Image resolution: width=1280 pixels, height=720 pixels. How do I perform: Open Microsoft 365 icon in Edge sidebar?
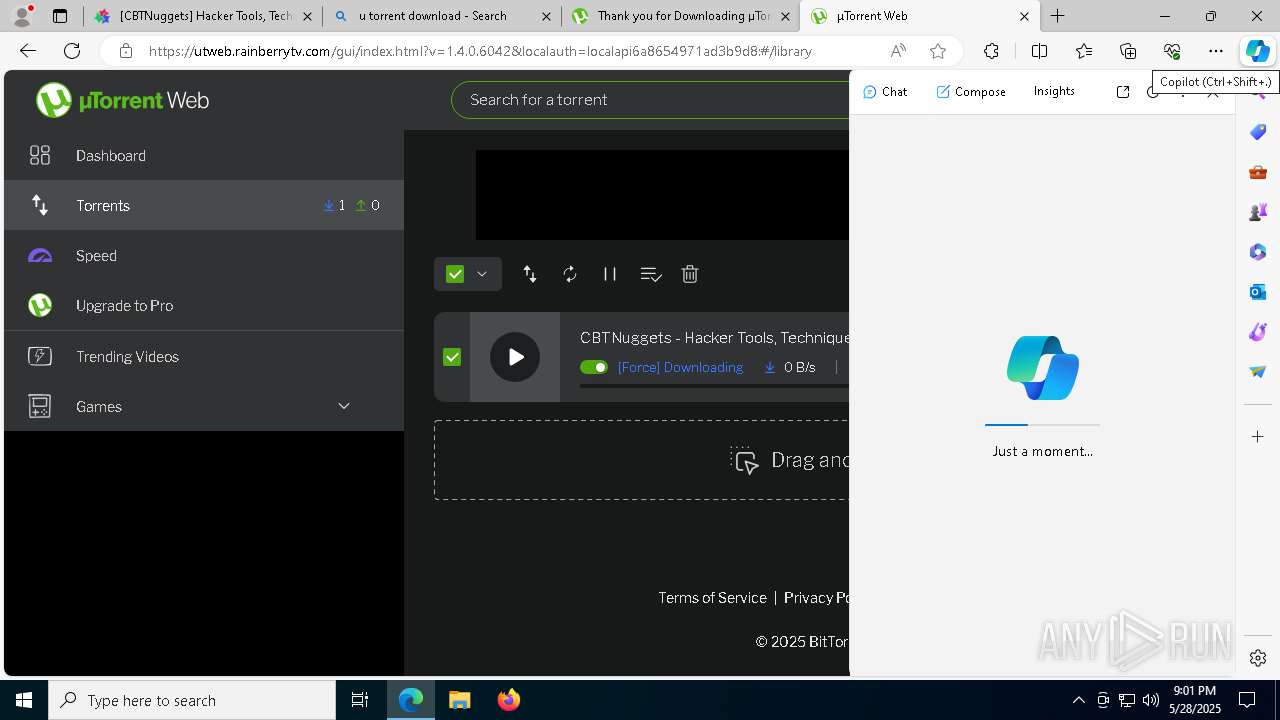pos(1258,252)
